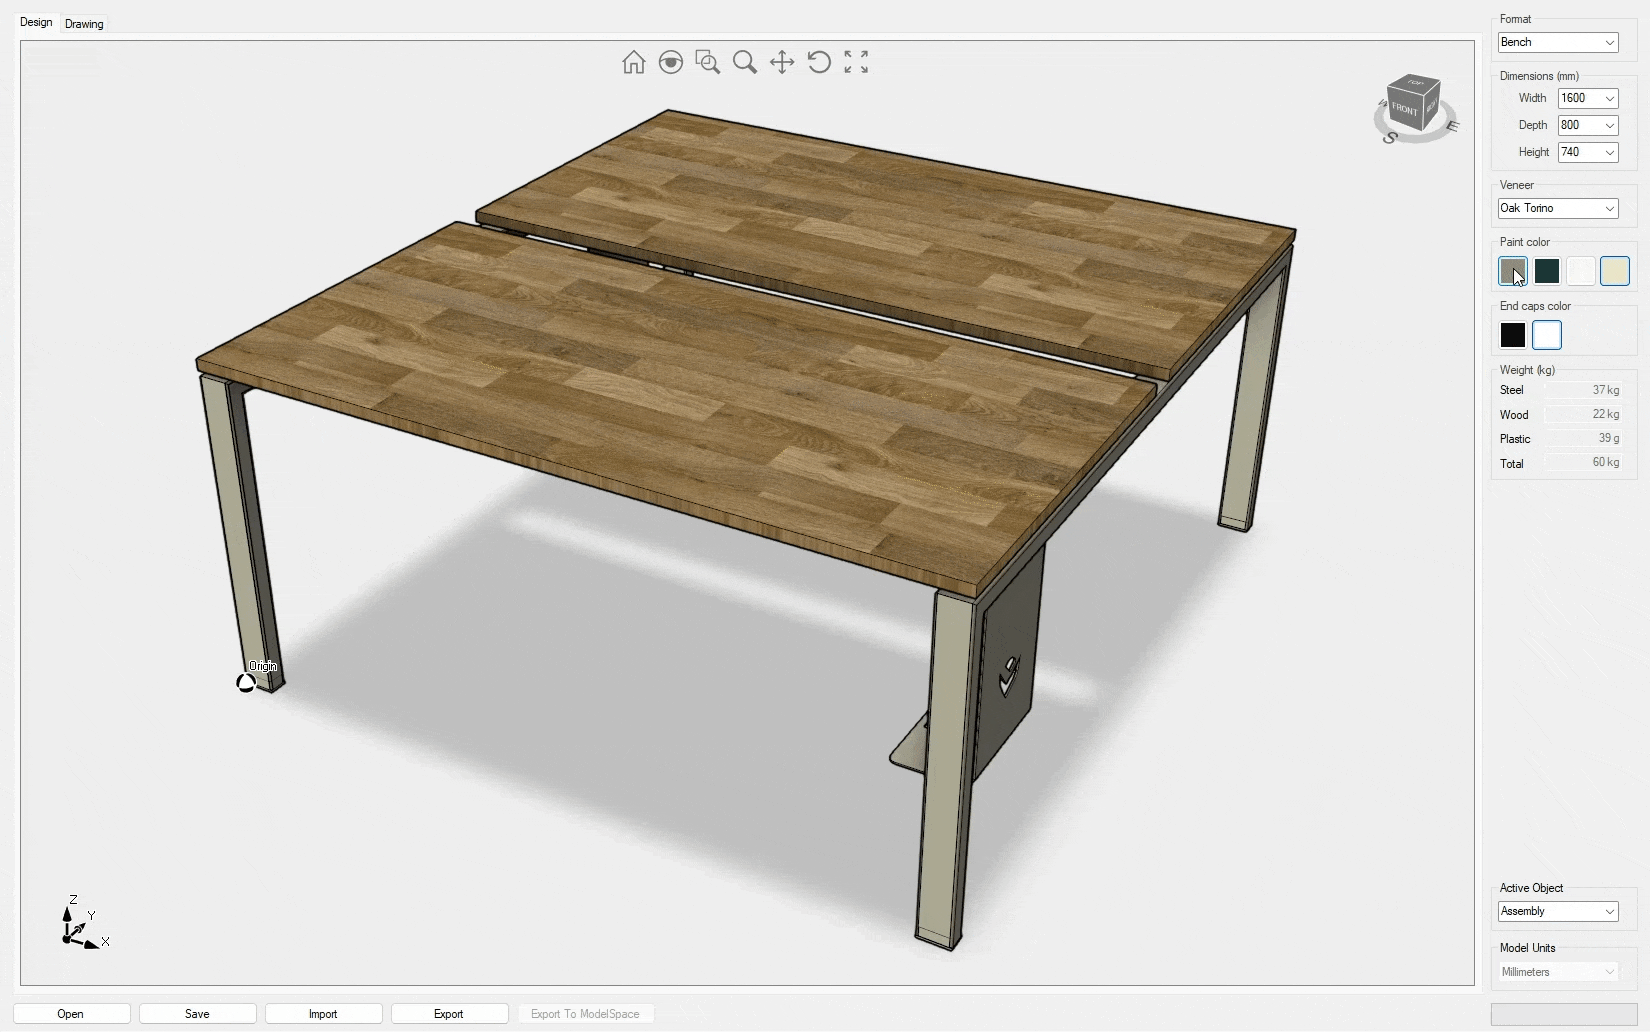The height and width of the screenshot is (1032, 1650).
Task: Expand the Active Object Assembly dropdown
Action: tap(1557, 911)
